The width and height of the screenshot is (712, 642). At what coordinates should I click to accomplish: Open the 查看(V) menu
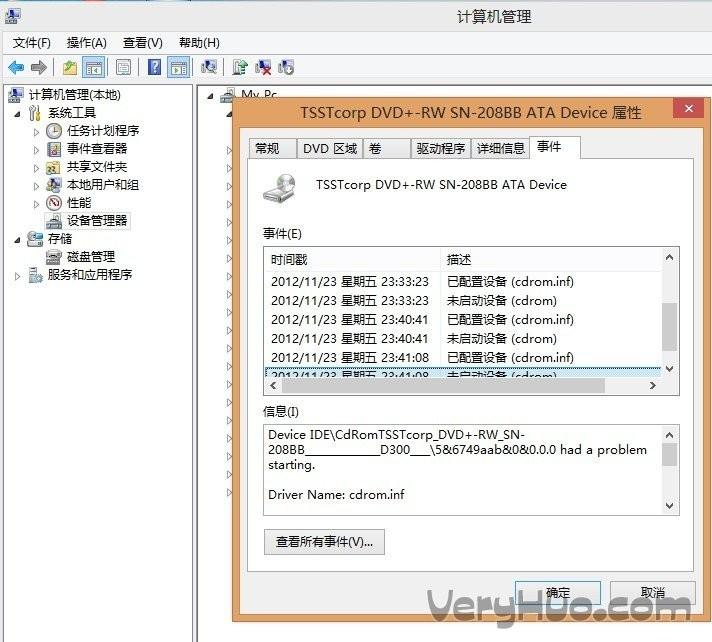click(x=143, y=43)
